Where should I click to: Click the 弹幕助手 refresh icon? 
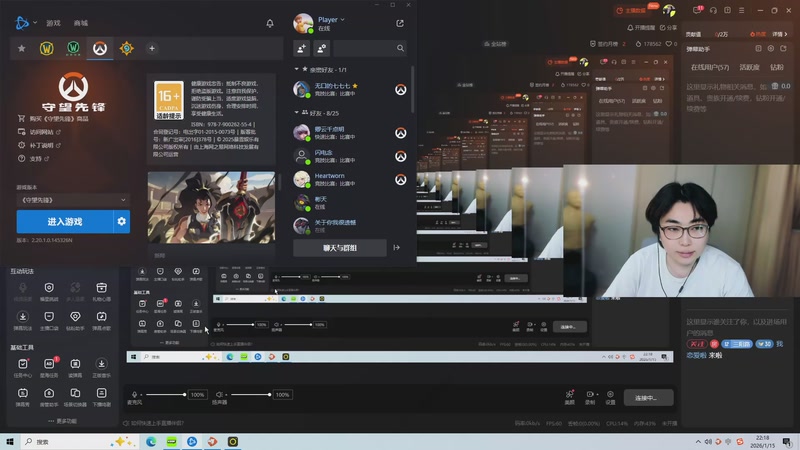(x=783, y=48)
